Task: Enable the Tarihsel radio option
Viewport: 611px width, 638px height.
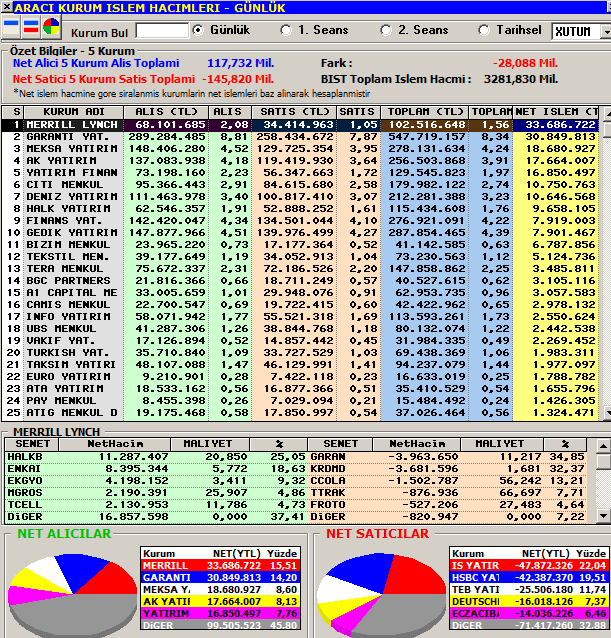Action: pos(484,30)
